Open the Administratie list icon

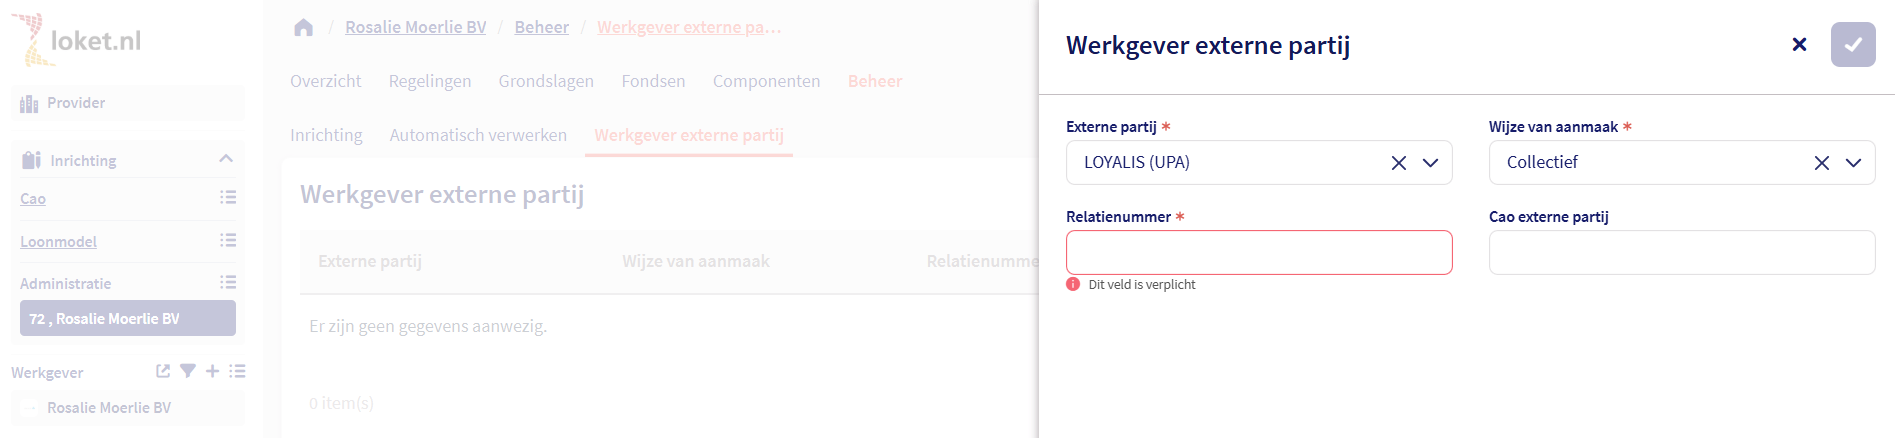point(228,283)
